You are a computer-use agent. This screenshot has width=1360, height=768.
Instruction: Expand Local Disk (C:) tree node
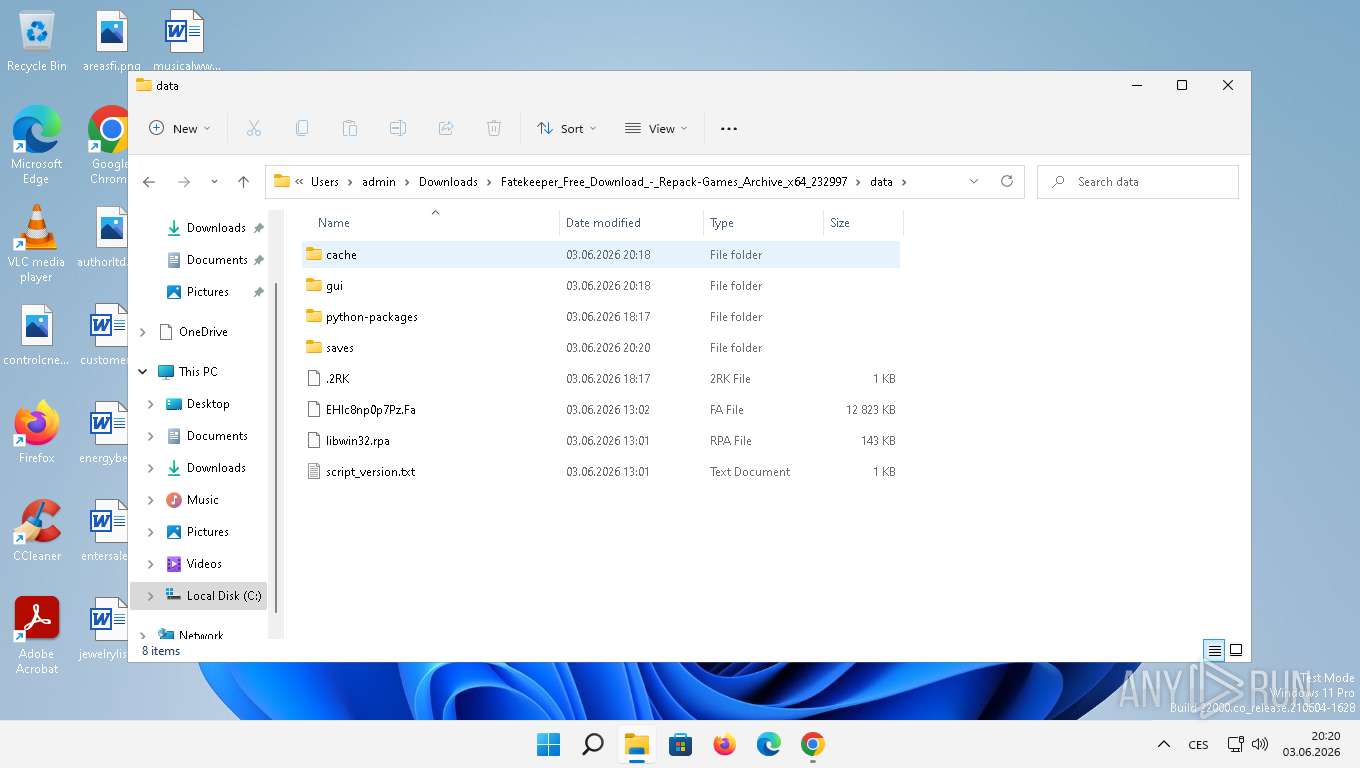click(x=151, y=596)
